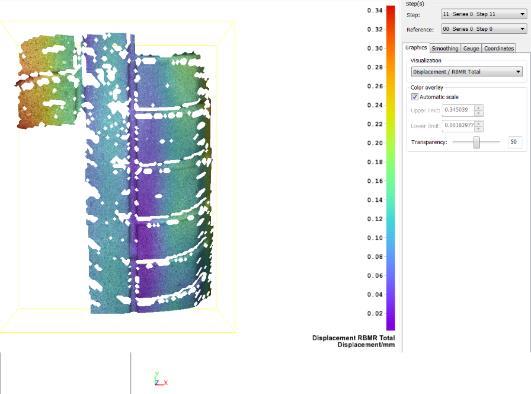Click the XYZ axis orientation triad icon
This screenshot has height=394, width=531.
[x=160, y=379]
